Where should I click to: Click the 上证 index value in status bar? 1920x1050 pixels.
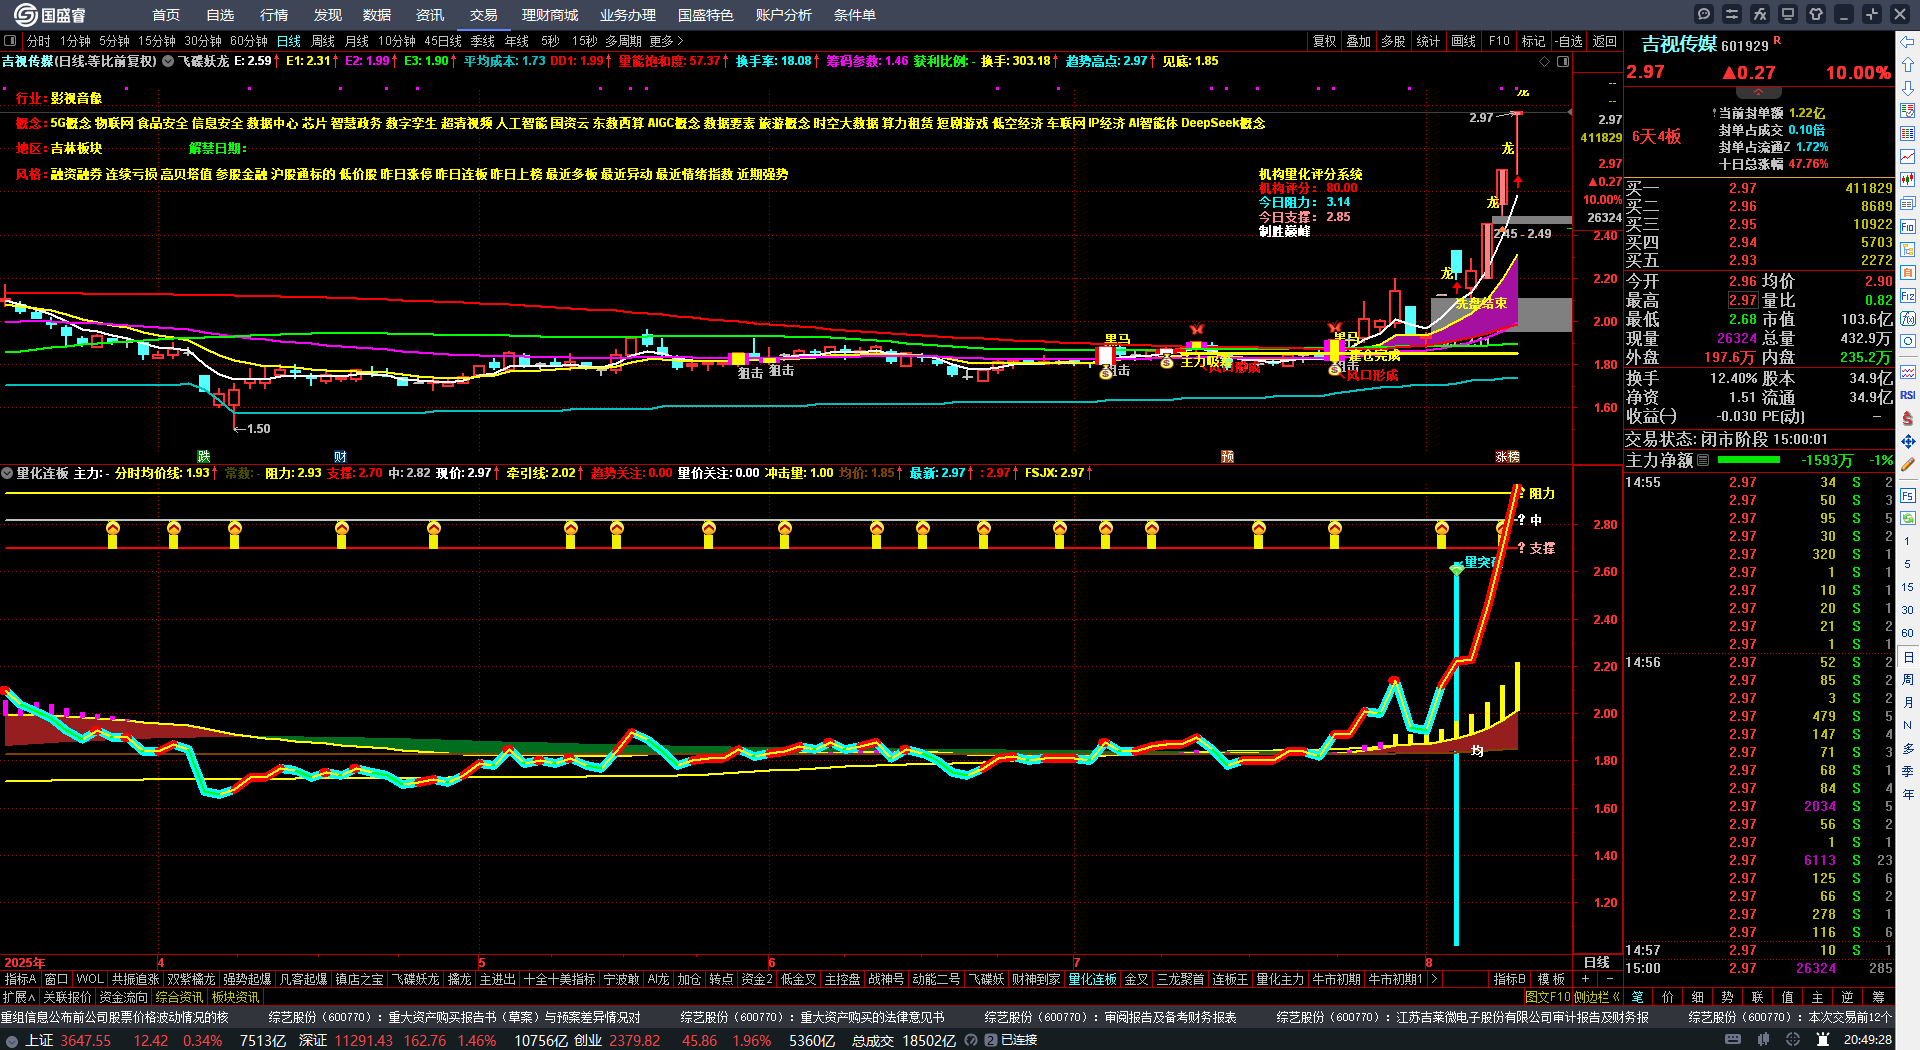pyautogui.click(x=86, y=1040)
